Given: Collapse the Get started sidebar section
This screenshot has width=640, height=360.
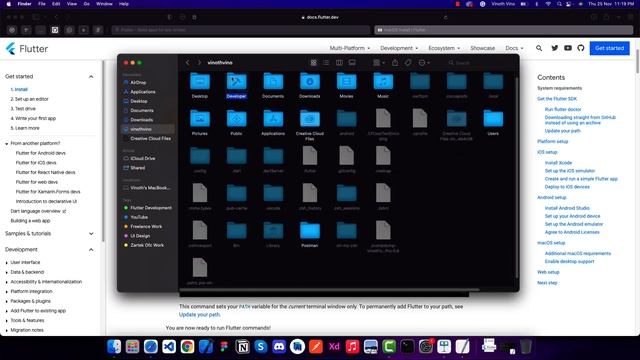Looking at the screenshot, I should point(91,77).
